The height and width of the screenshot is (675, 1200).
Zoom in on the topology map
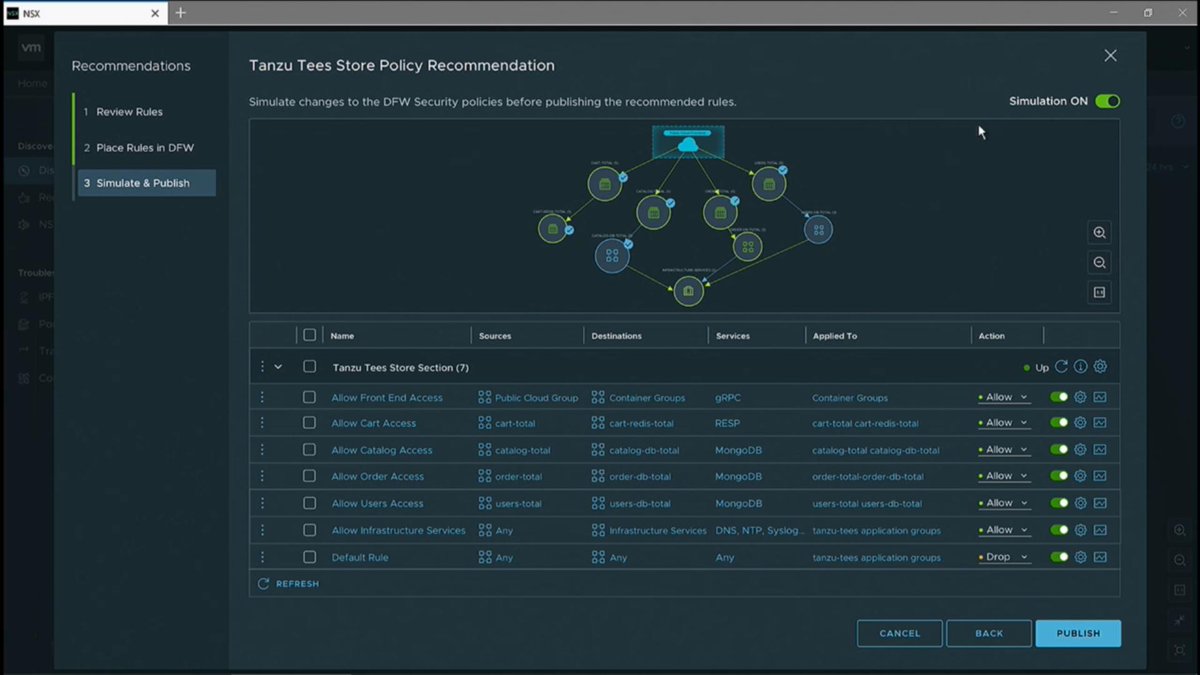[1099, 233]
